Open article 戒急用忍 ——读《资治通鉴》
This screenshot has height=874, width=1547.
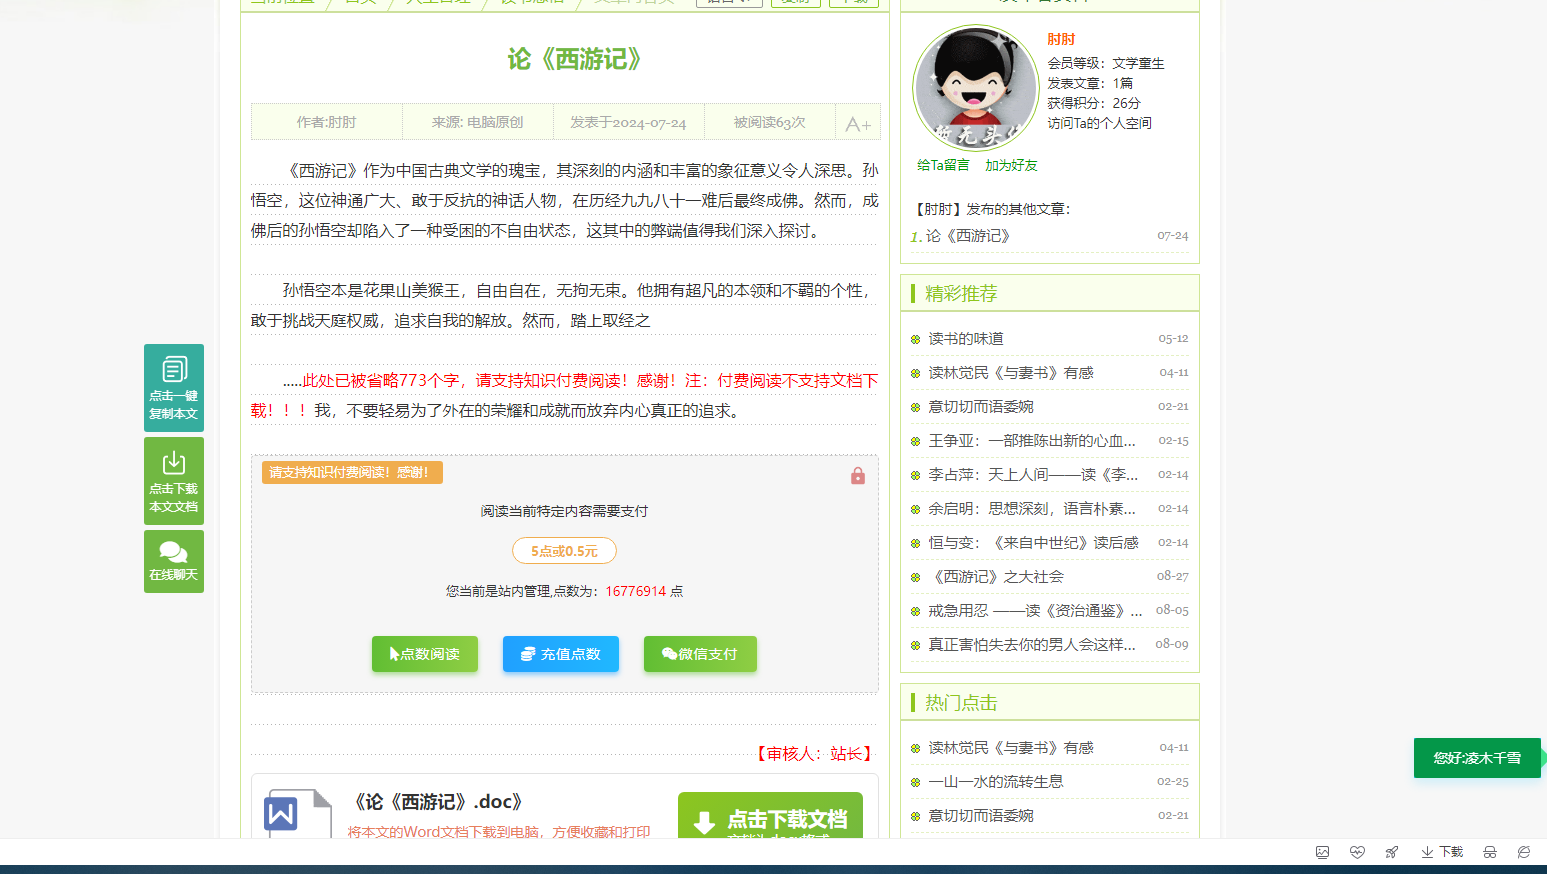(x=1035, y=611)
